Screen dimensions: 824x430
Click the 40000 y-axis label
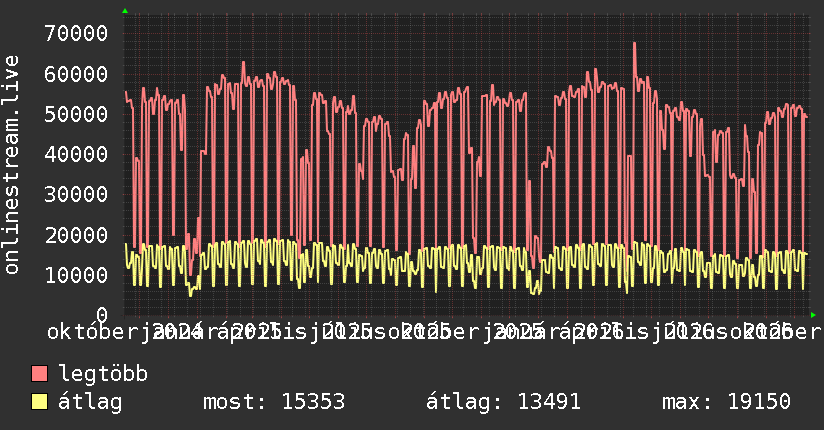(x=76, y=155)
